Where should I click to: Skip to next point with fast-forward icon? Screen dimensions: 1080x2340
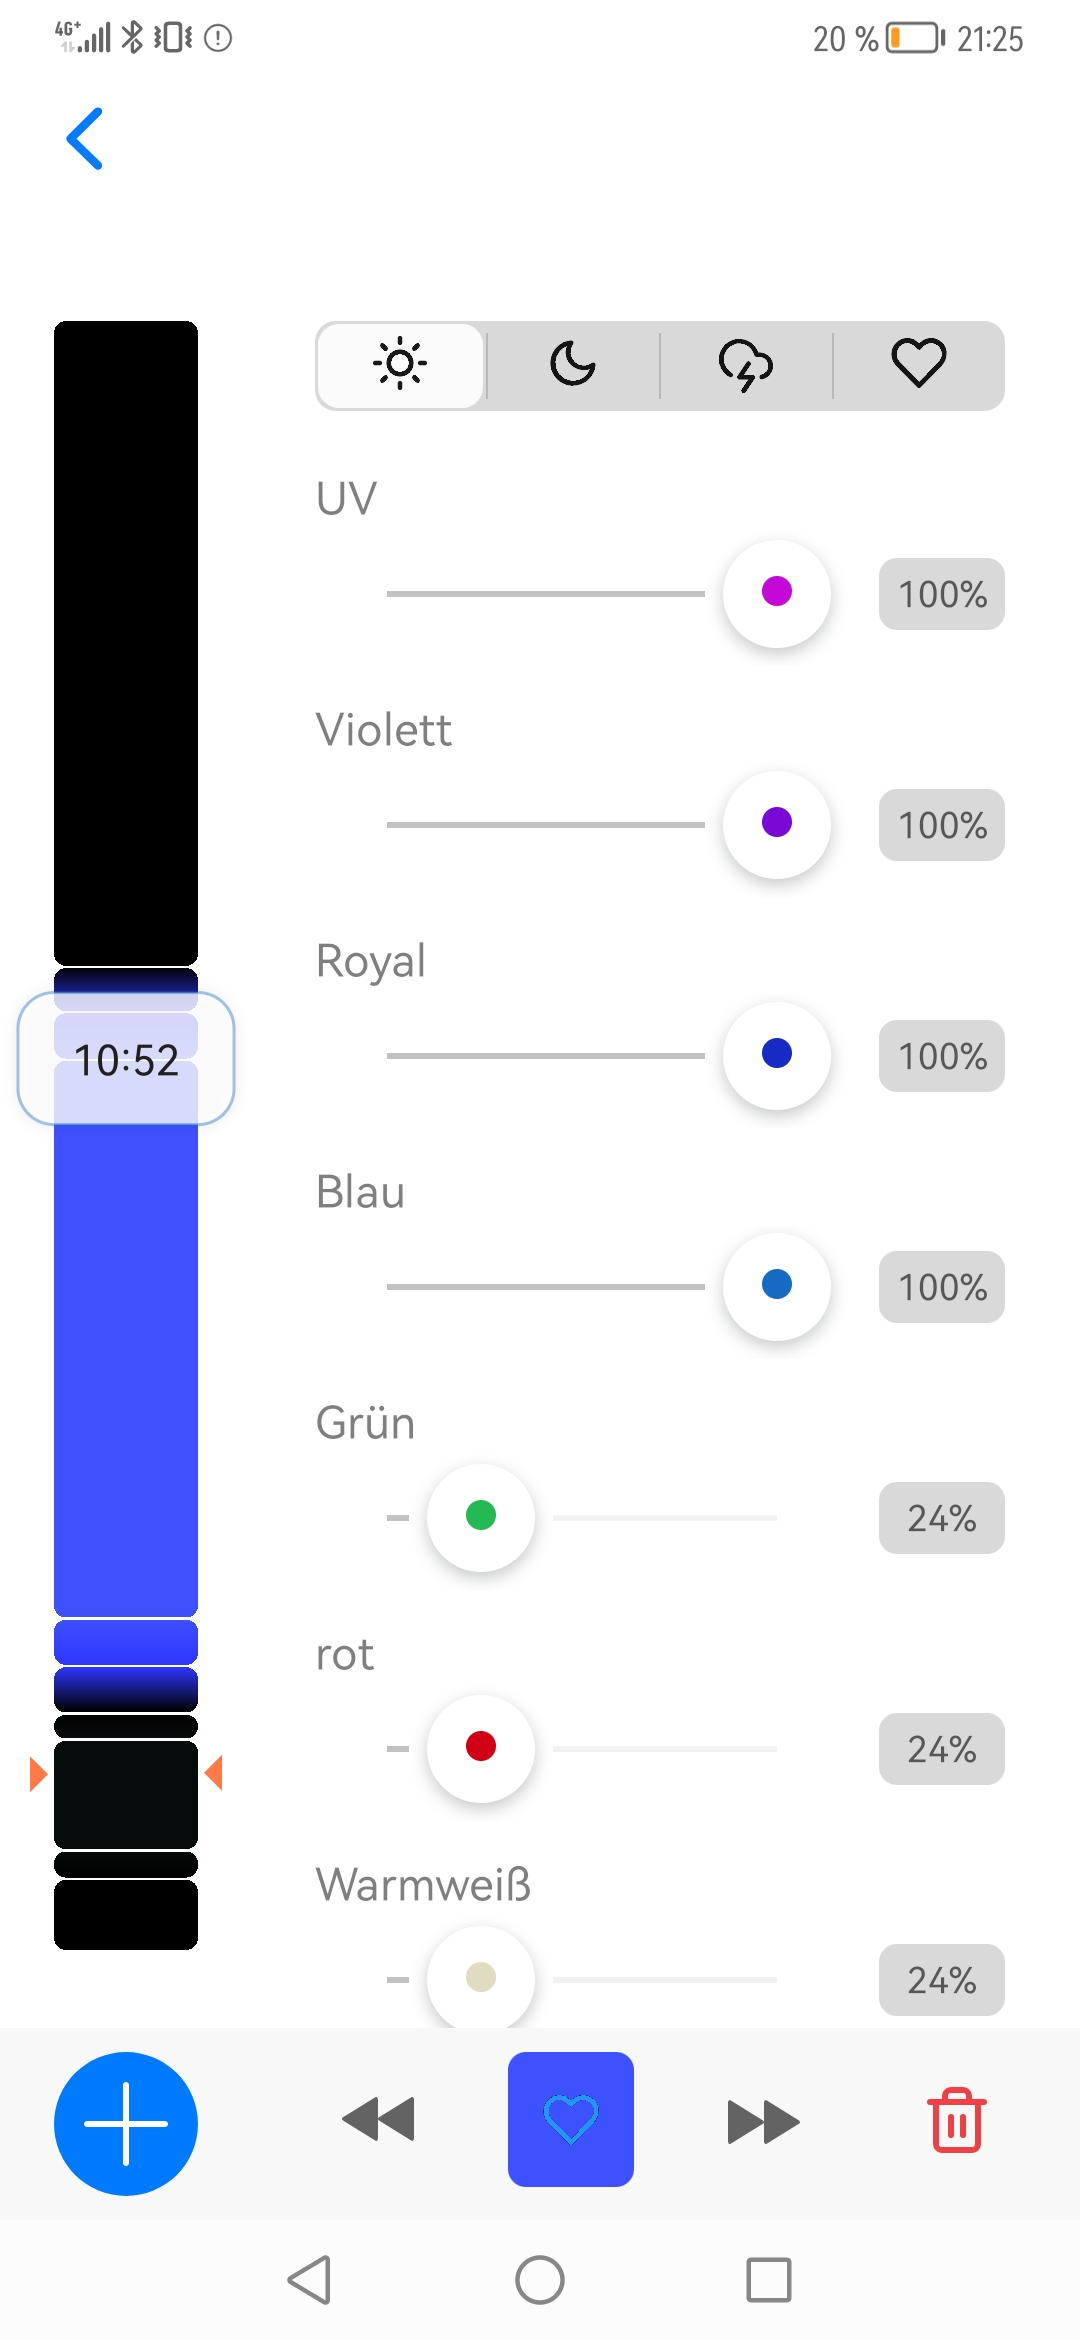pos(763,2121)
